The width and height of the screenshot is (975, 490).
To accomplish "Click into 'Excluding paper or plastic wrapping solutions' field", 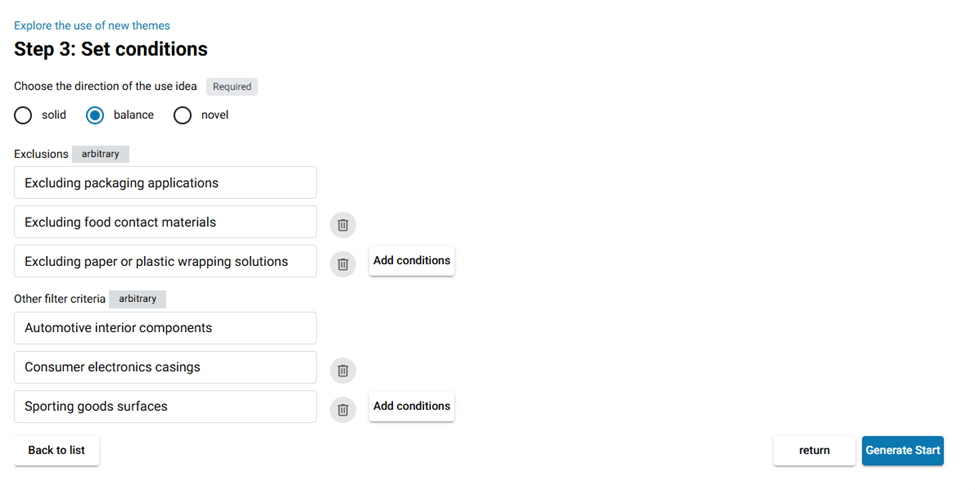I will (165, 261).
